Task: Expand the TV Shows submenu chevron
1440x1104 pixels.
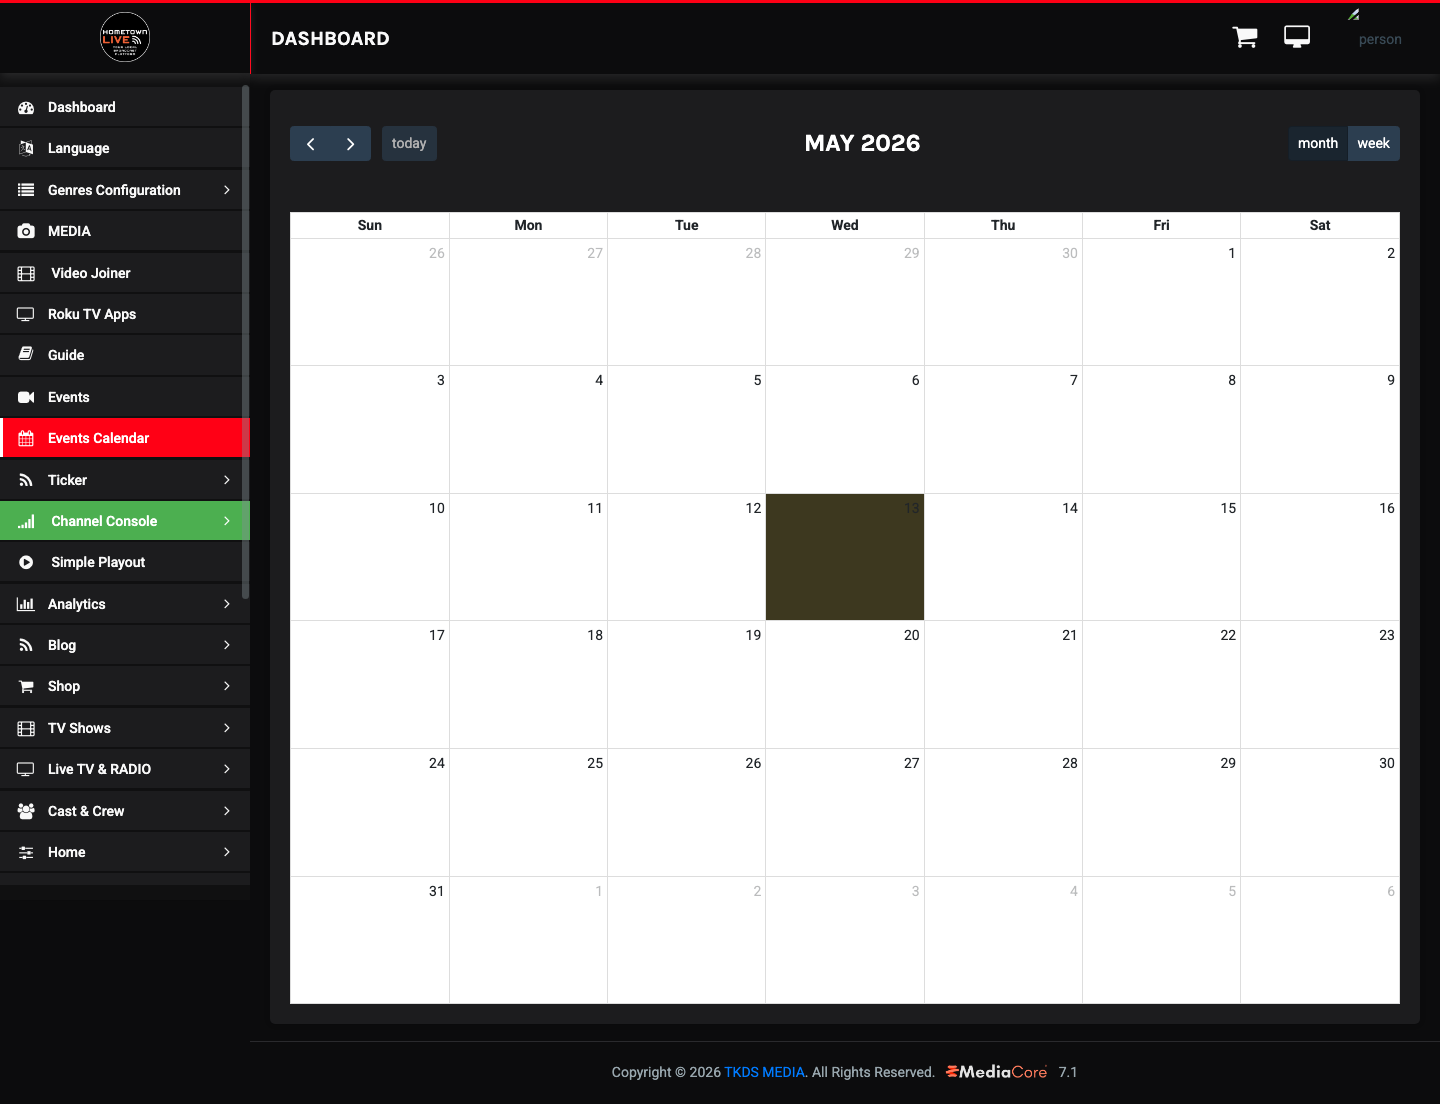Action: click(x=227, y=728)
